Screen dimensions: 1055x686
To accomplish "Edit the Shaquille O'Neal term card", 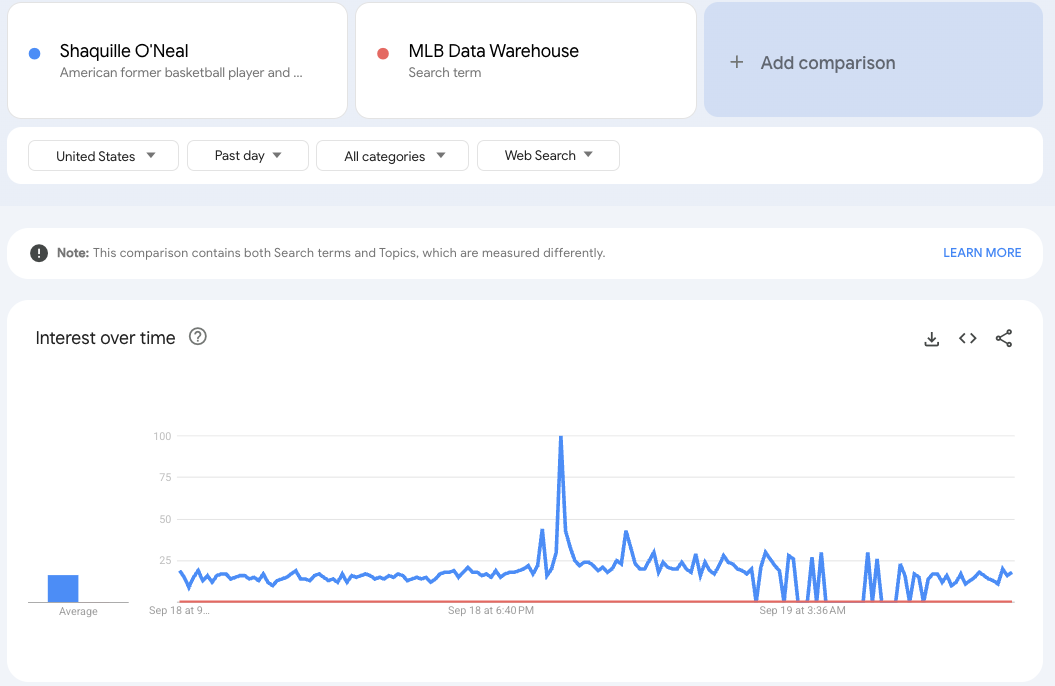I will click(178, 61).
